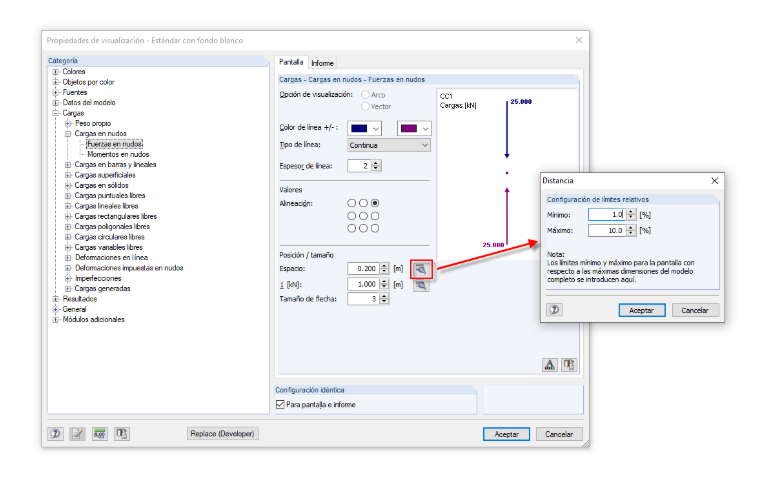
Task: Expand Cargas en barras y lineales
Action: click(68, 165)
